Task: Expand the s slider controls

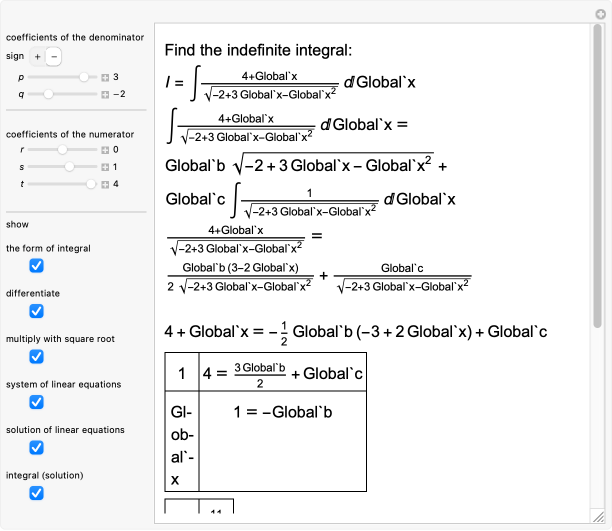Action: tap(105, 167)
